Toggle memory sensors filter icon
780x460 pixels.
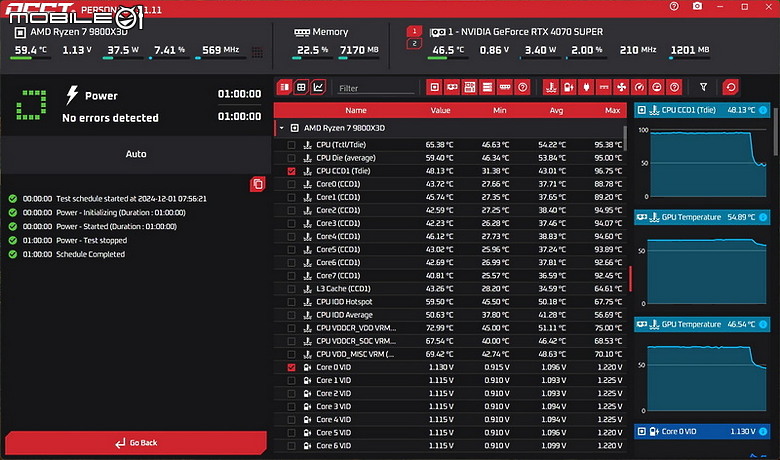coord(505,88)
